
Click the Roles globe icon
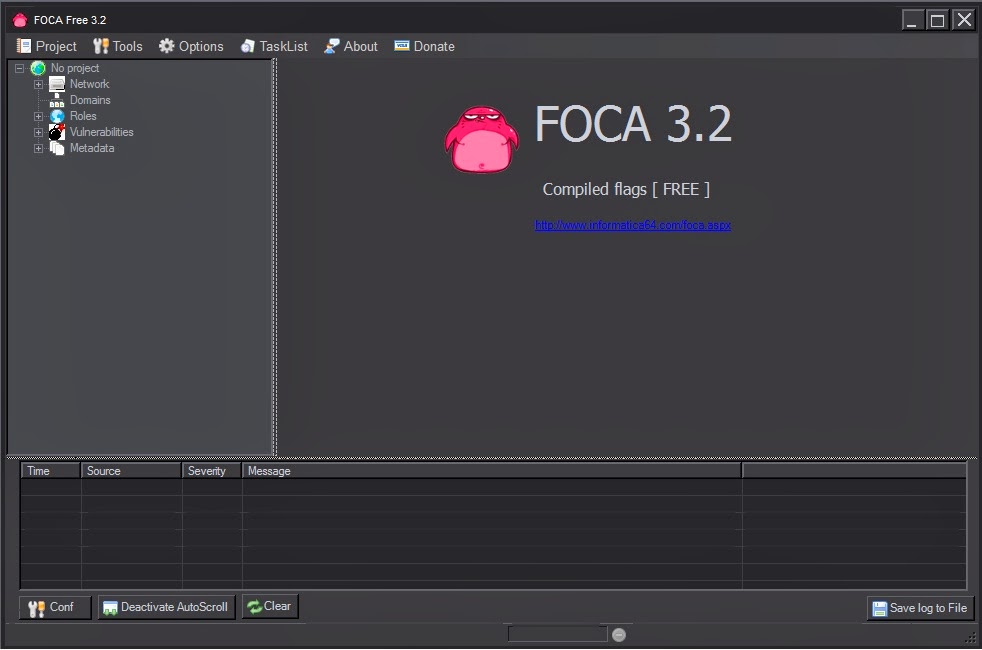tap(57, 116)
